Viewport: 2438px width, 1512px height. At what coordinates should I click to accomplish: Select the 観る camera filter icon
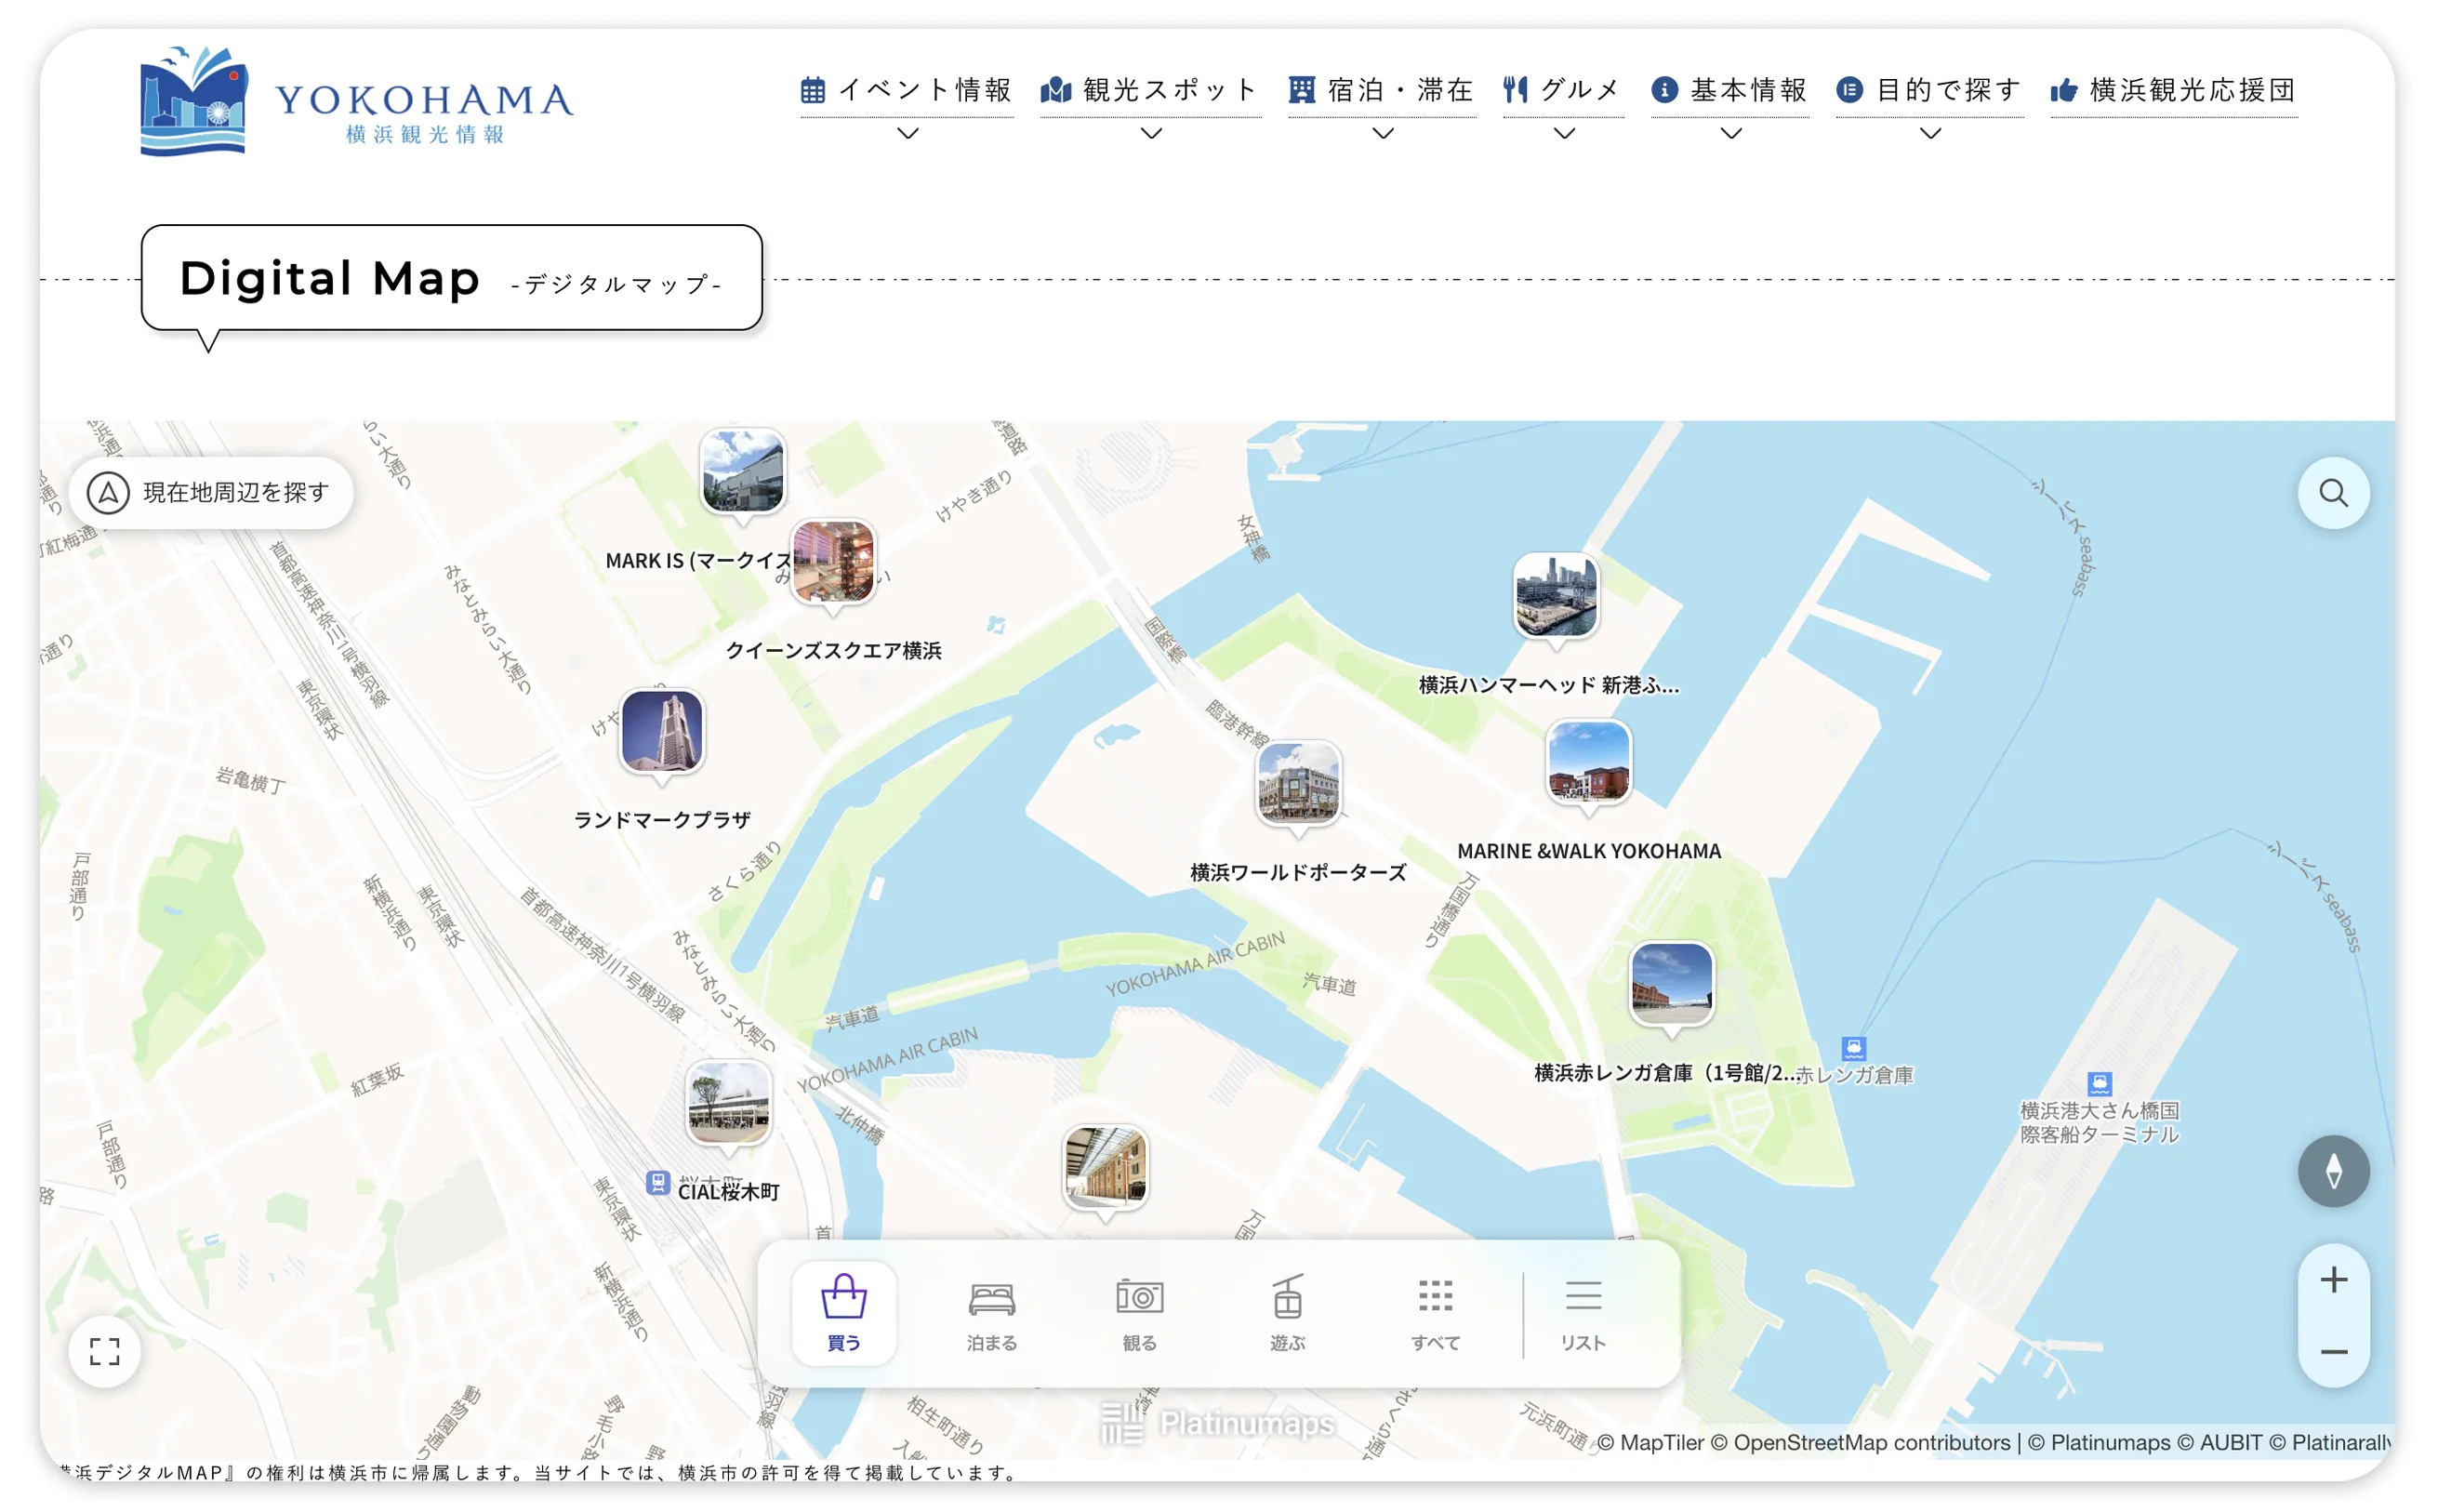(1139, 1313)
